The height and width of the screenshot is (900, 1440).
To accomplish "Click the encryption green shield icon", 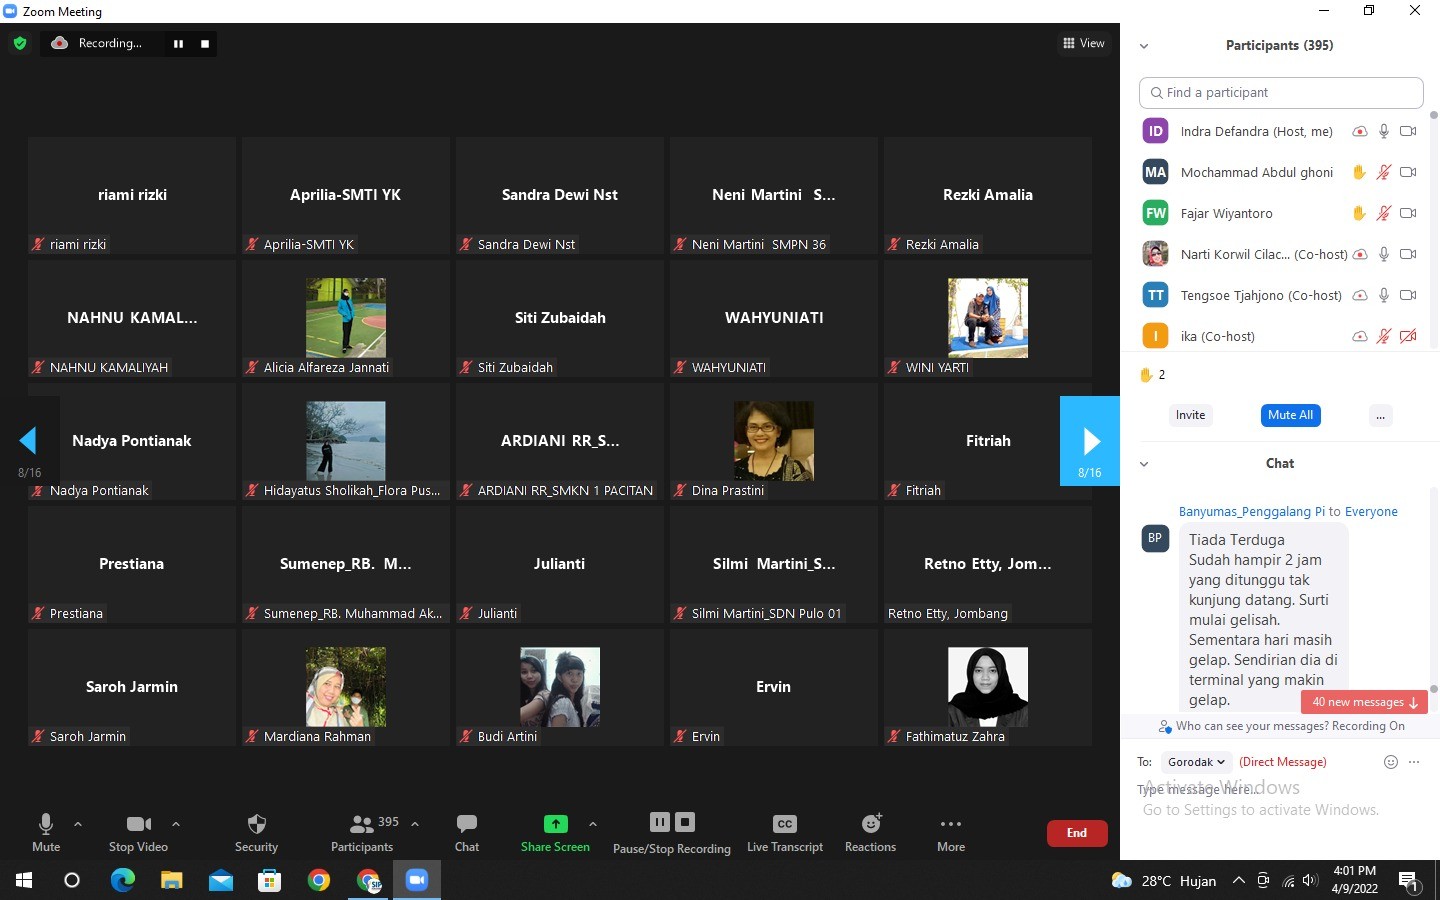I will 20,43.
